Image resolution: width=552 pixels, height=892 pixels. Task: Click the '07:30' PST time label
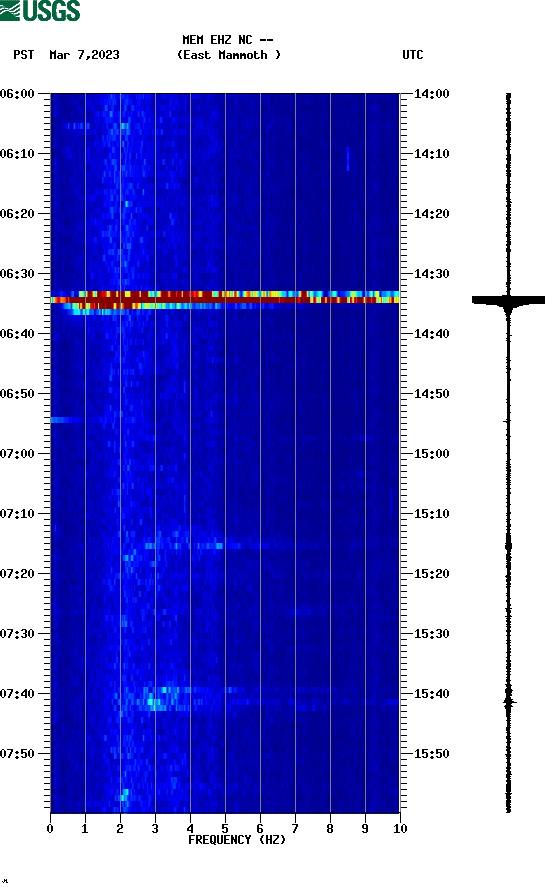18,634
